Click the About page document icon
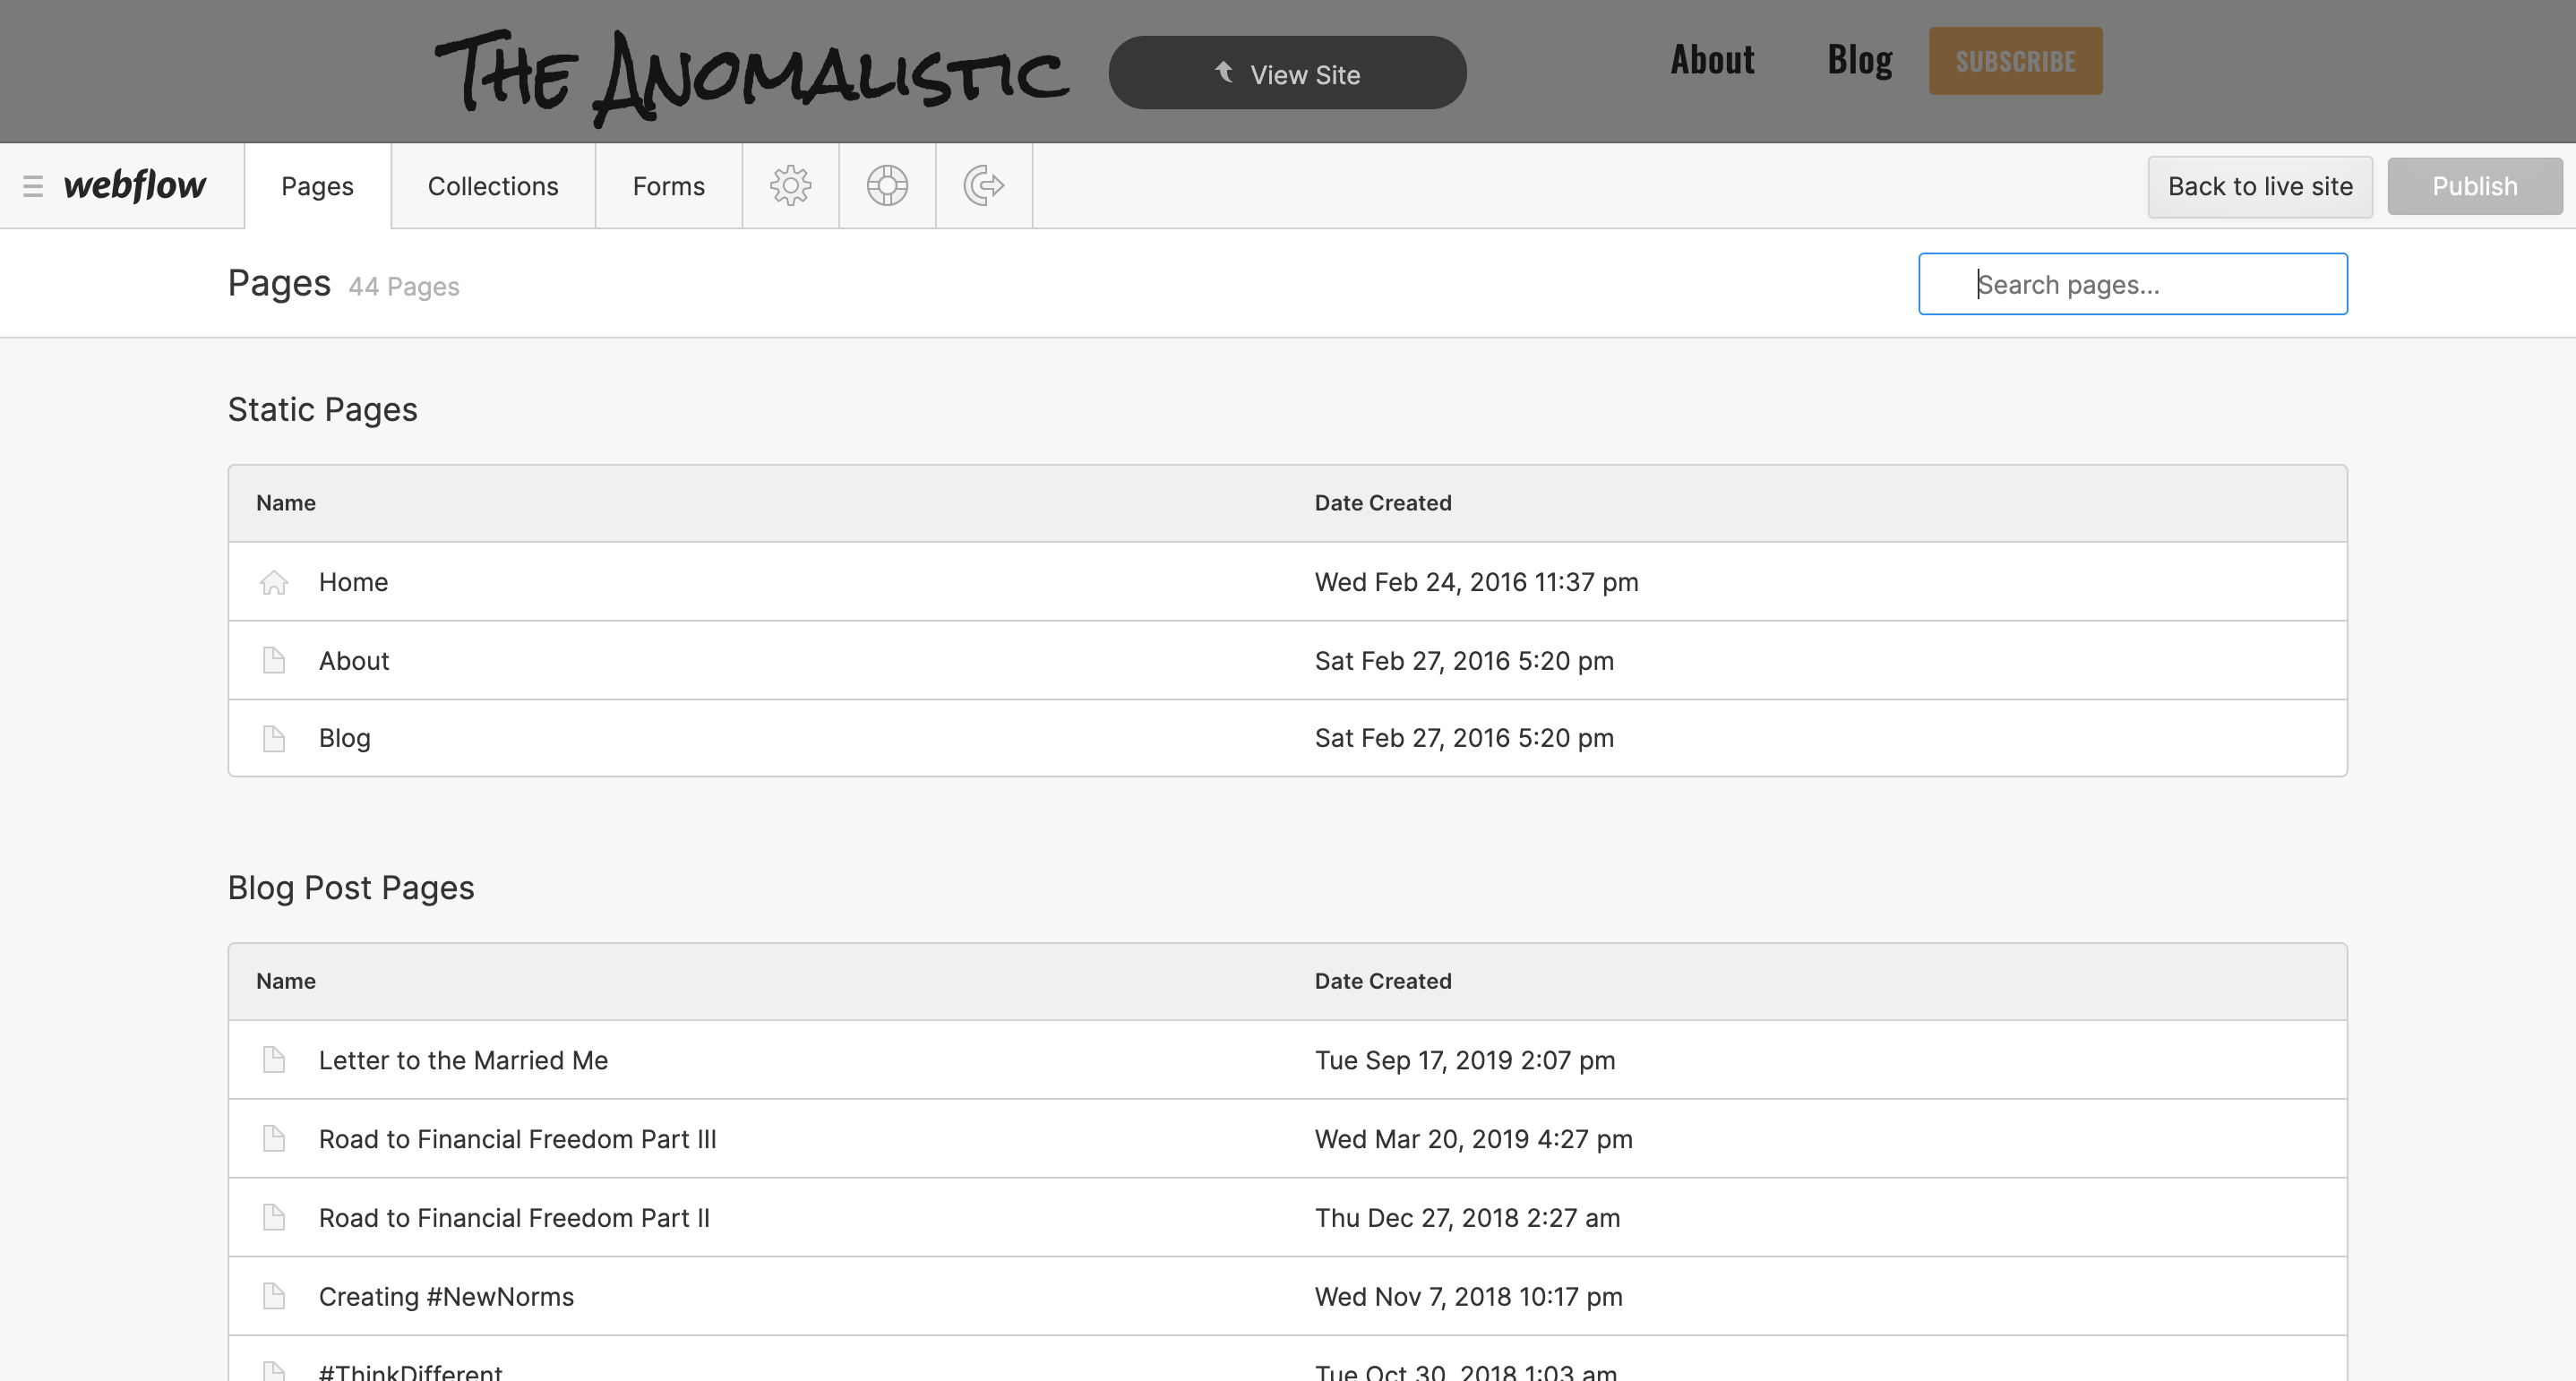The height and width of the screenshot is (1381, 2576). pyautogui.click(x=274, y=660)
